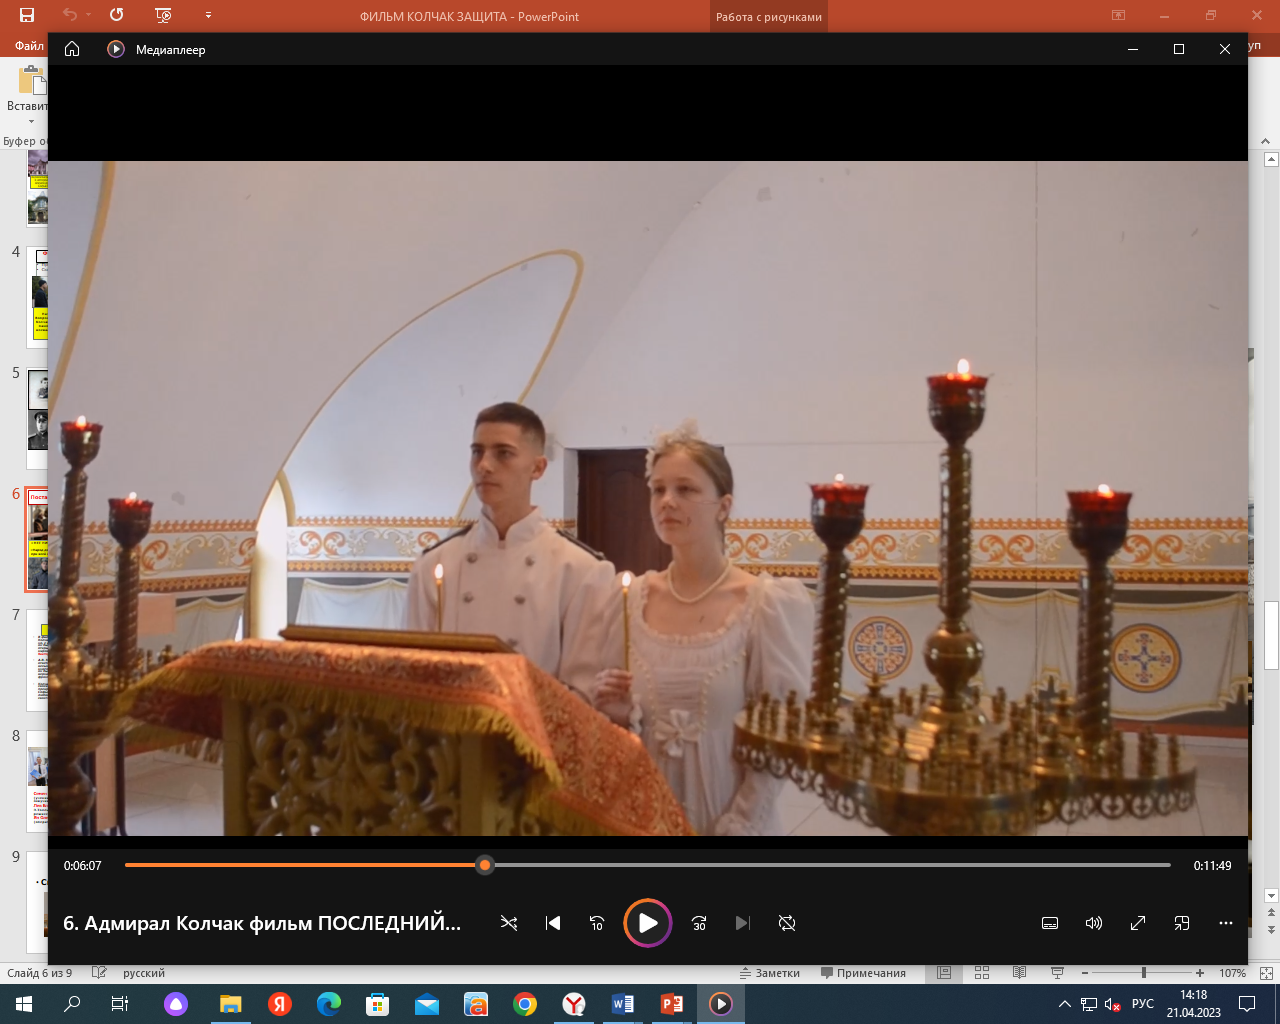Viewport: 1280px width, 1024px height.
Task: Skip forward 30 seconds
Action: [699, 923]
